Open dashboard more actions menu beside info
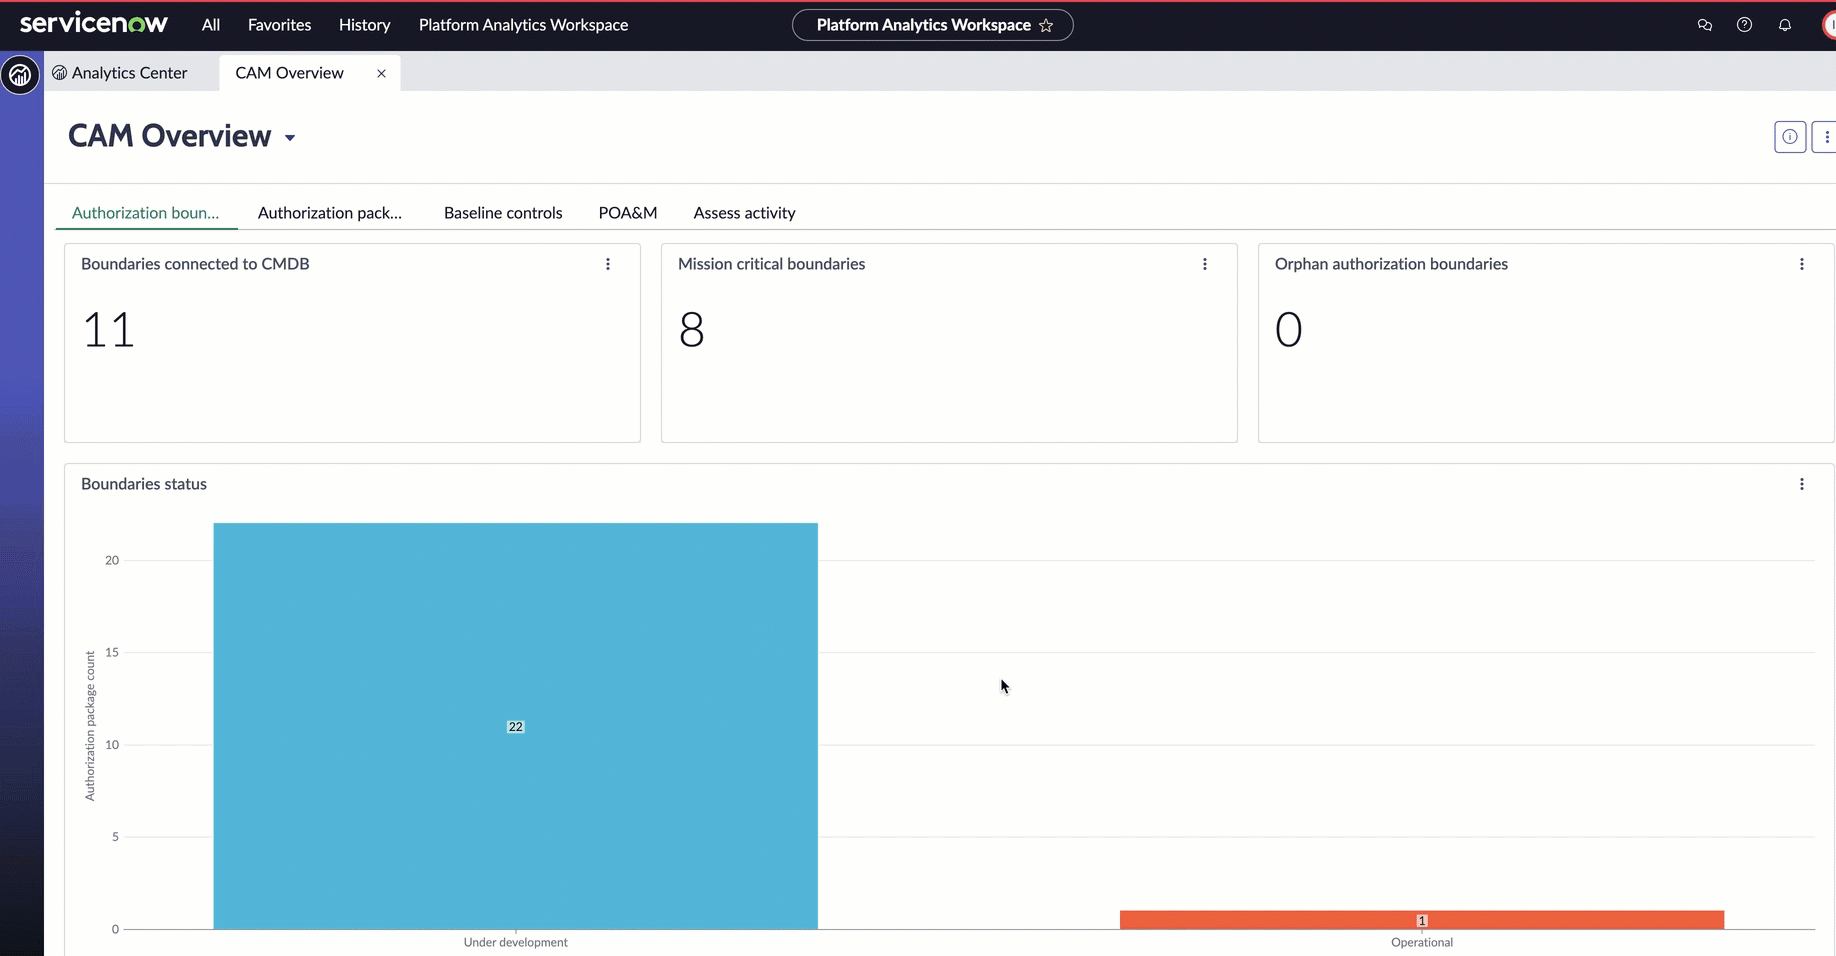 [x=1825, y=137]
